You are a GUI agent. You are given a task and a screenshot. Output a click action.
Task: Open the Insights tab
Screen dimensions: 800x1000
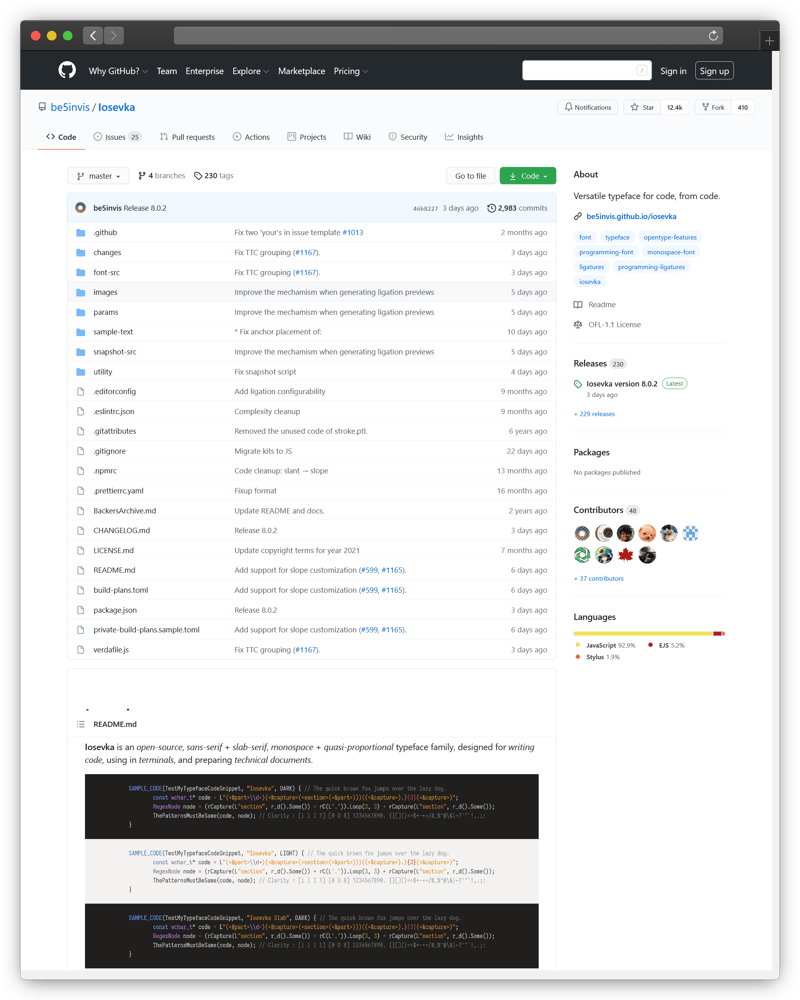(x=464, y=137)
